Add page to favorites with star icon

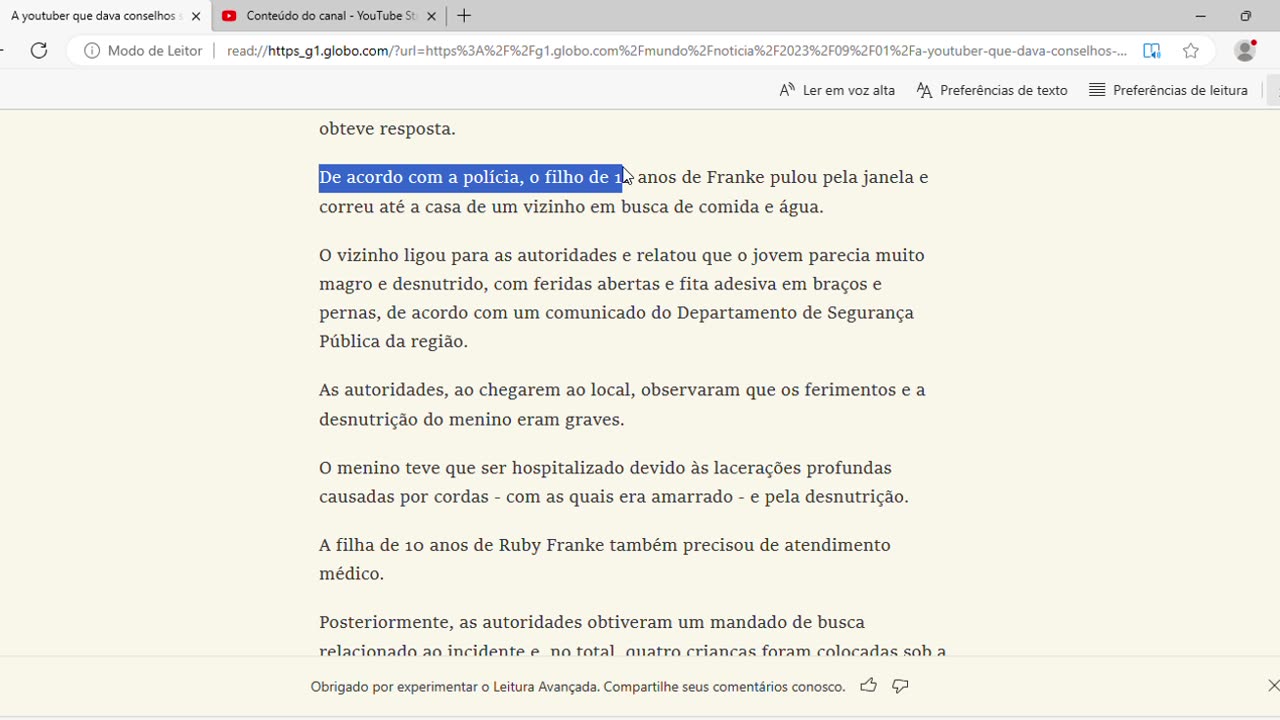coord(1190,50)
